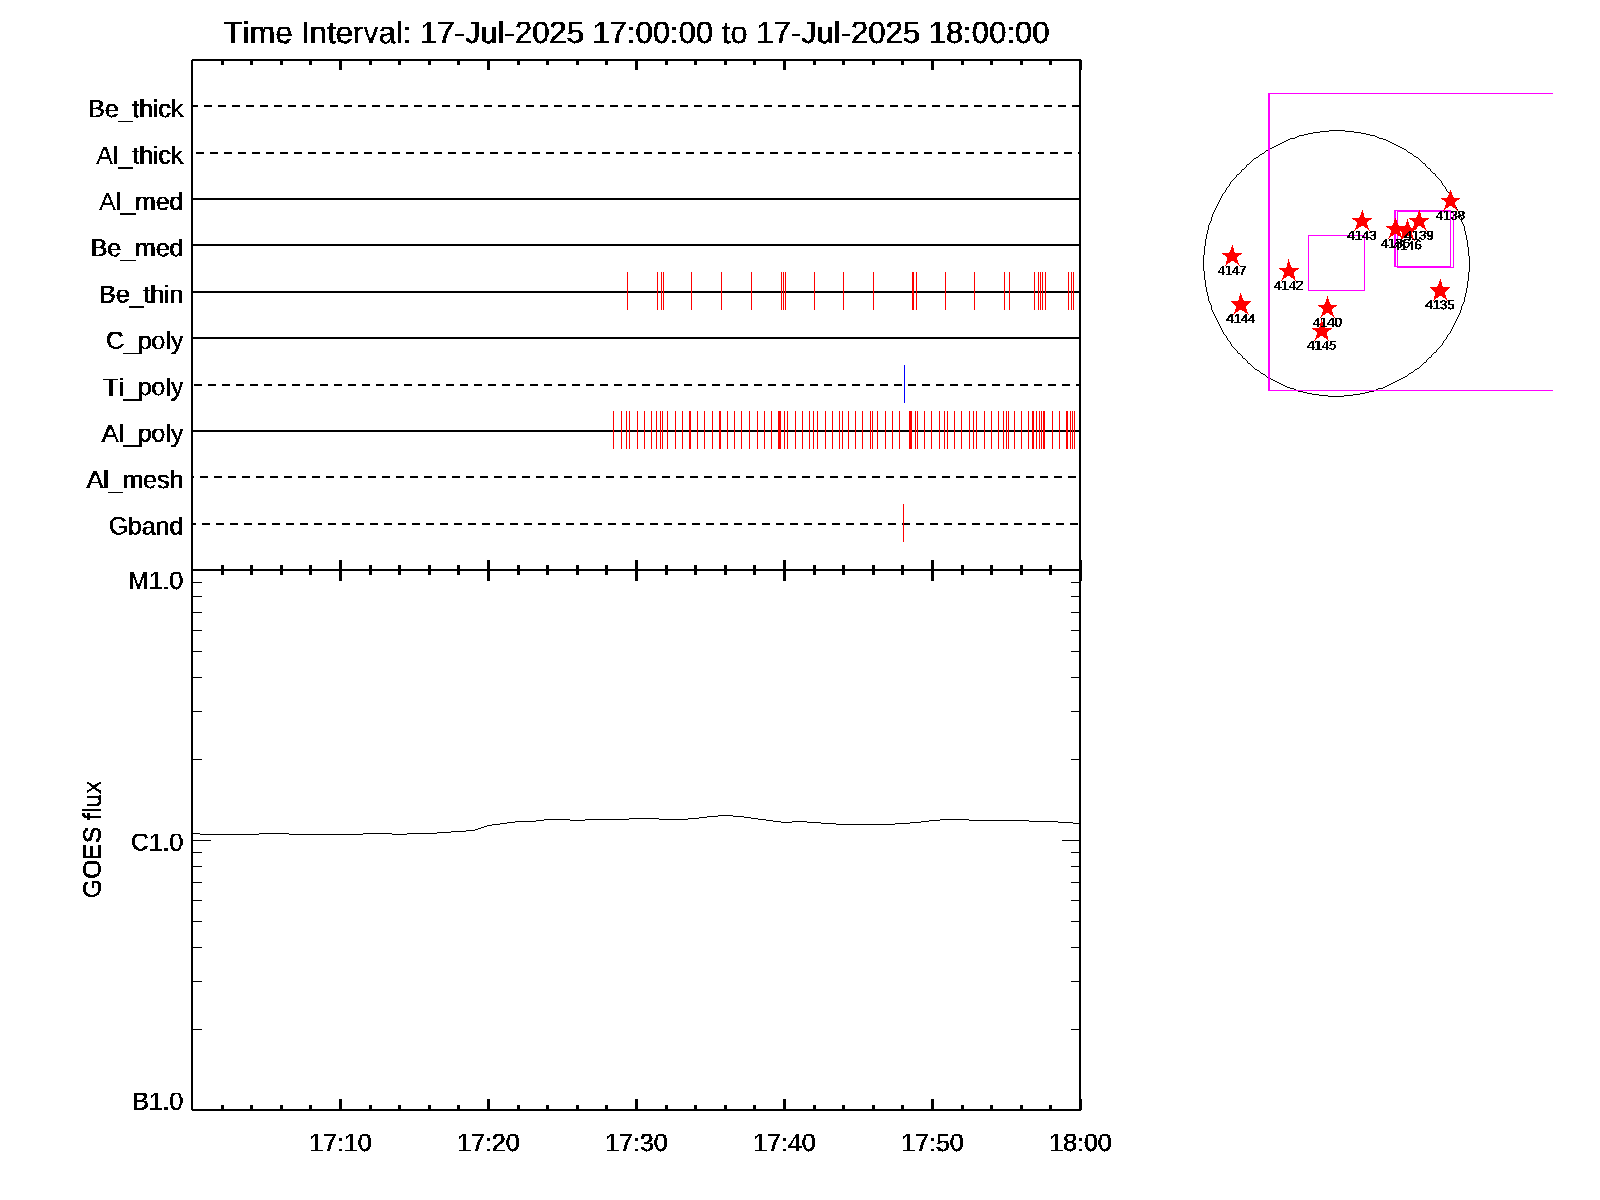This screenshot has width=1600, height=1200.
Task: Select the Al_poly filter label
Action: (x=142, y=433)
